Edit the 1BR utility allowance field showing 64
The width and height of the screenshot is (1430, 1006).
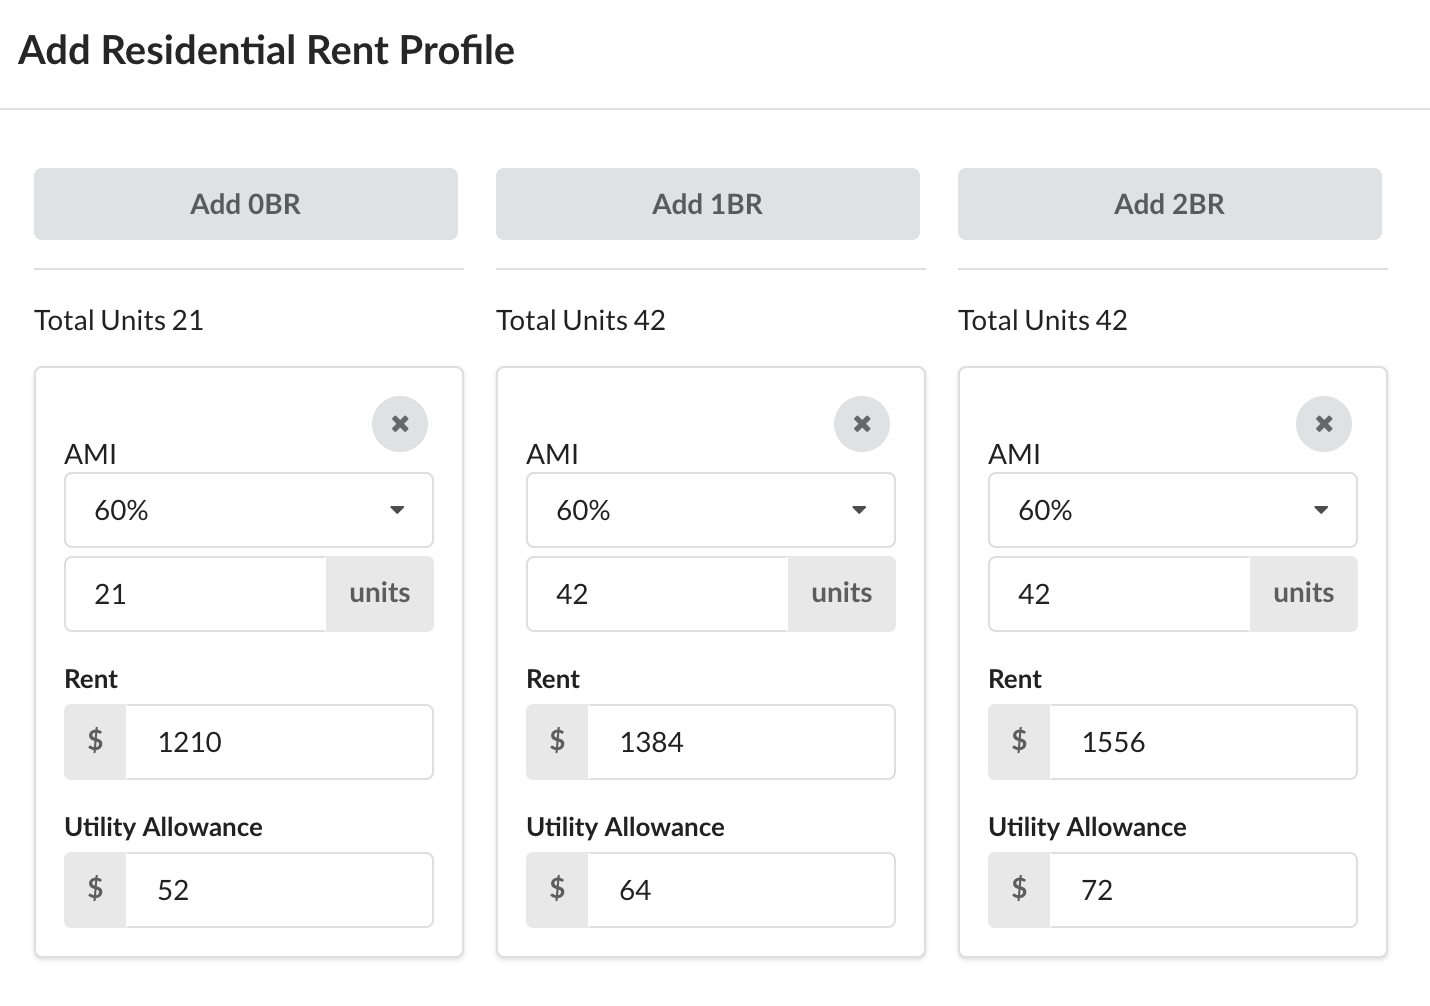(742, 890)
